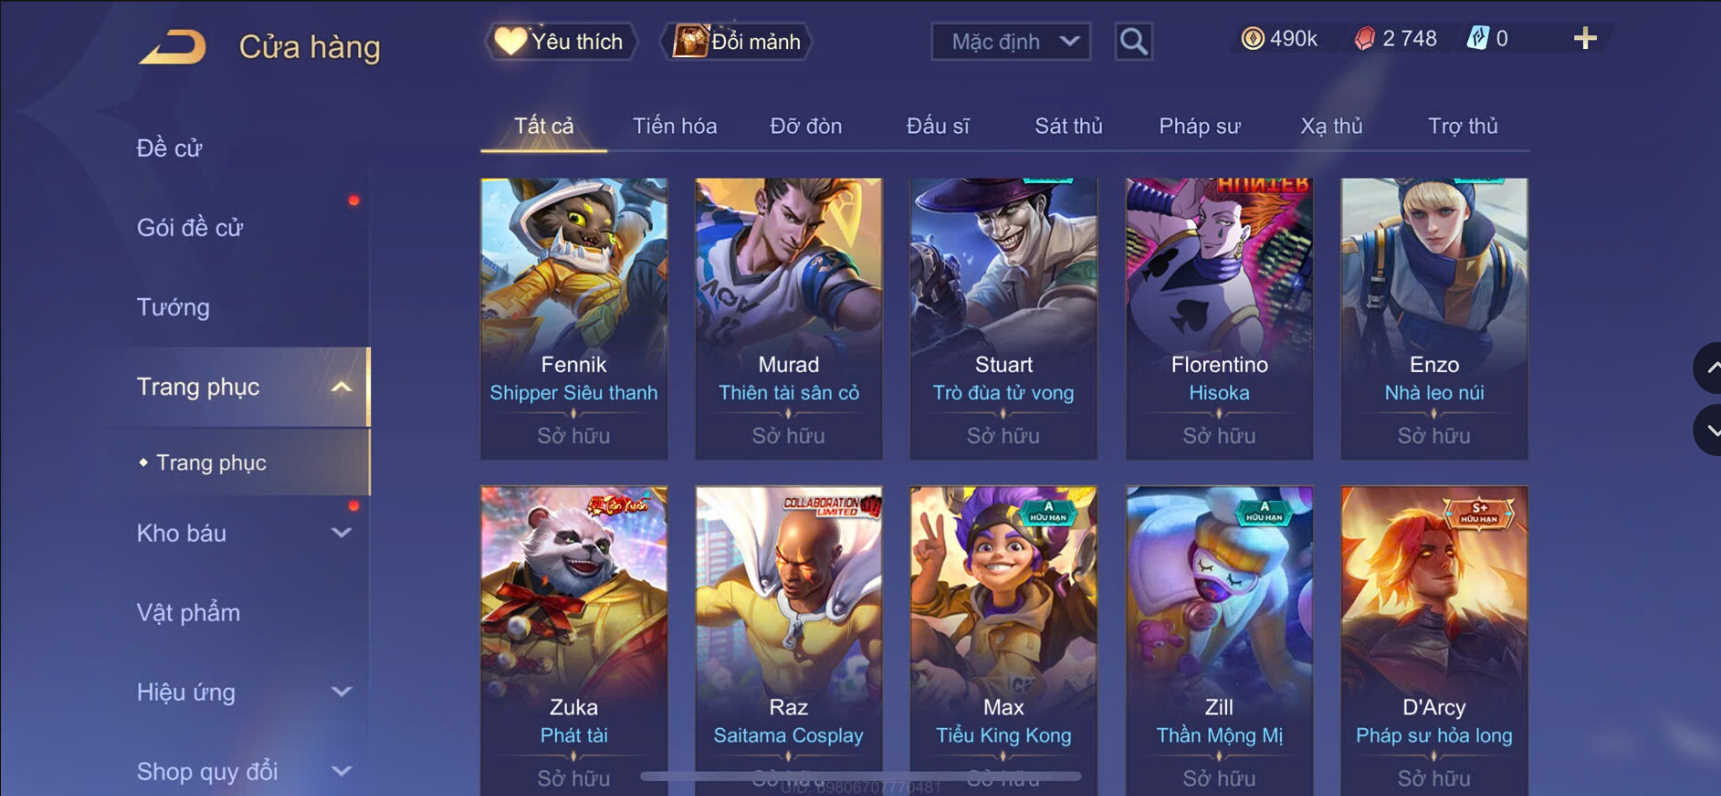Expand the Hiệu ứng sidebar section
This screenshot has height=796, width=1721.
tap(341, 692)
